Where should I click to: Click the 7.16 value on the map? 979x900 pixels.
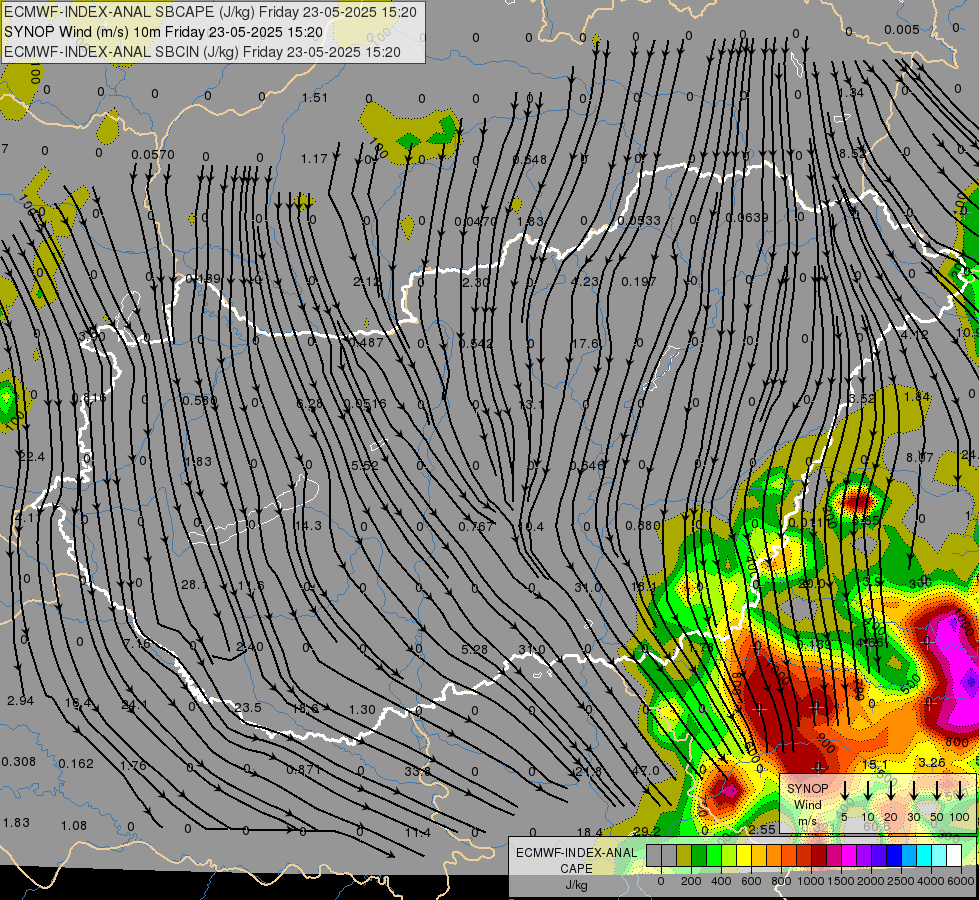(137, 643)
